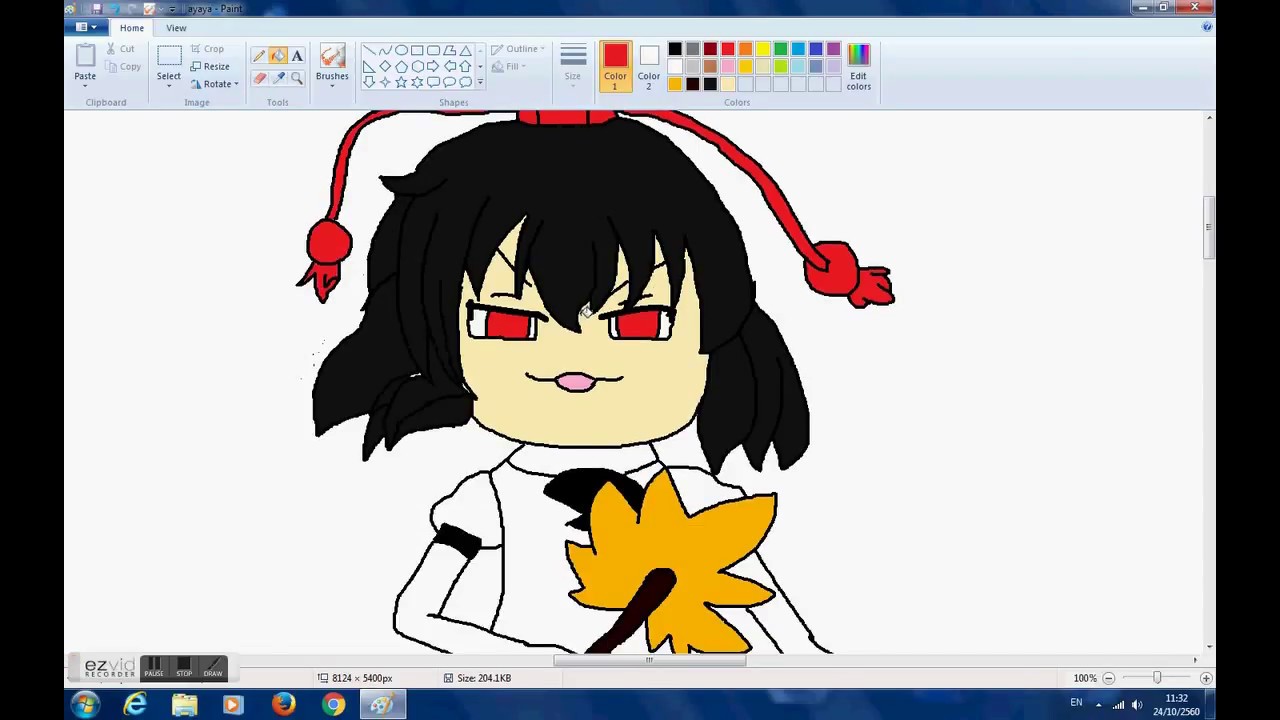Choose the Right triangle shape

click(x=369, y=67)
